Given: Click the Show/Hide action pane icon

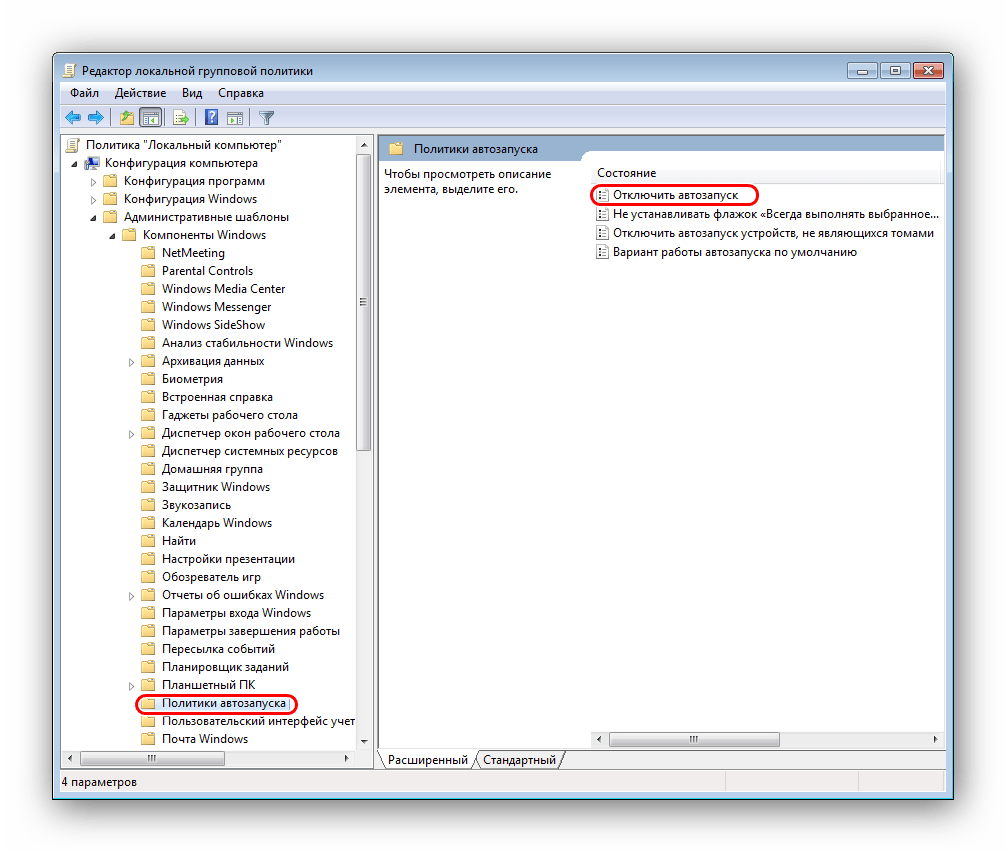Looking at the screenshot, I should tap(235, 118).
